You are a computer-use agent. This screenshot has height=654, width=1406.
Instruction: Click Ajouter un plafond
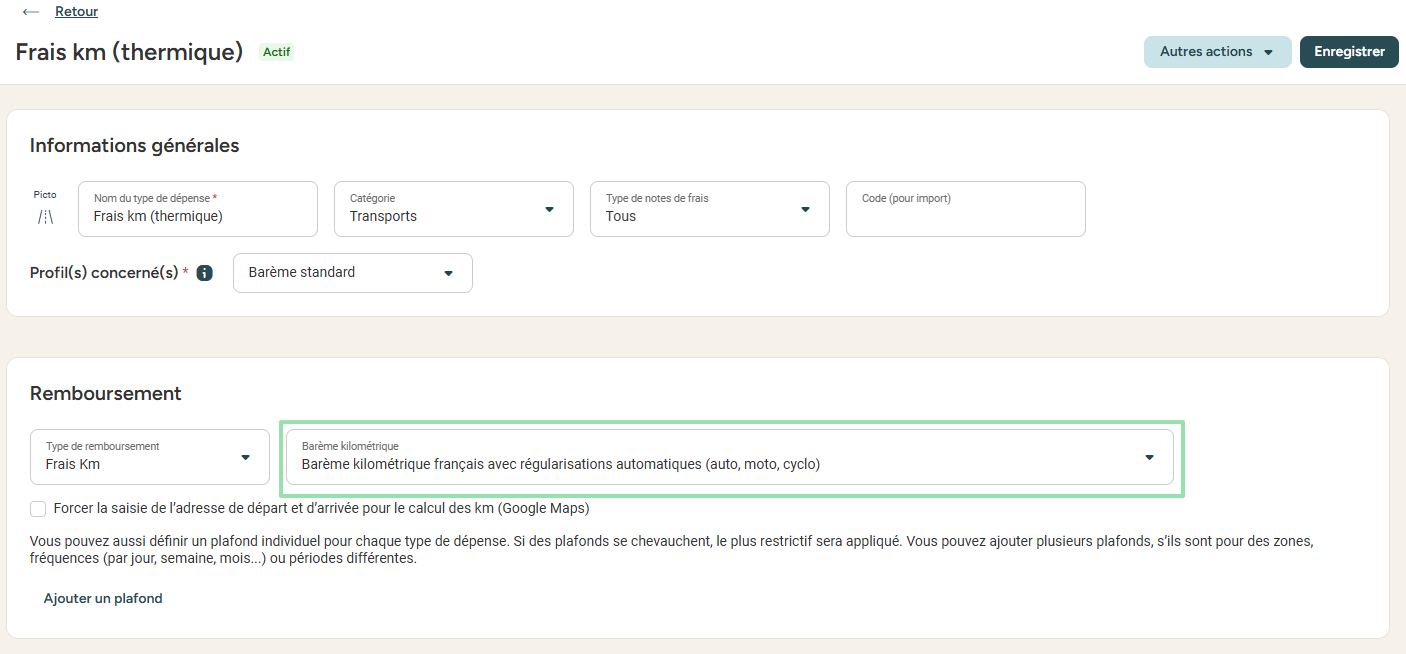pyautogui.click(x=103, y=598)
